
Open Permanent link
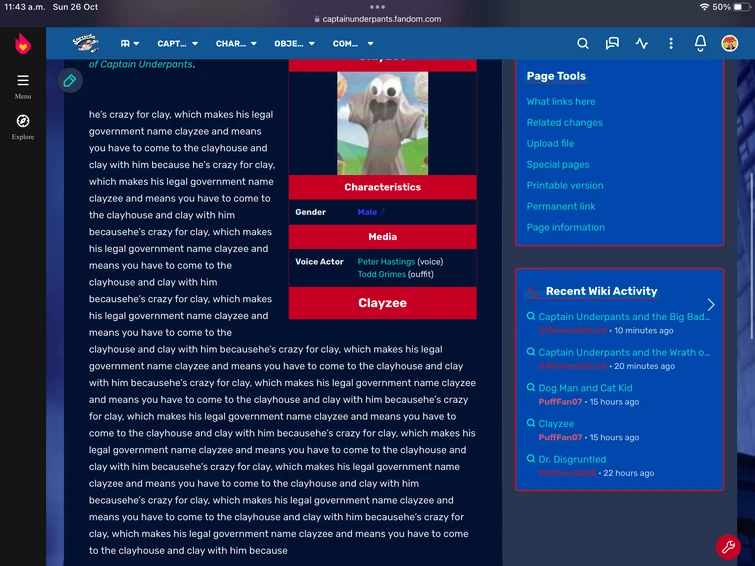pos(560,206)
